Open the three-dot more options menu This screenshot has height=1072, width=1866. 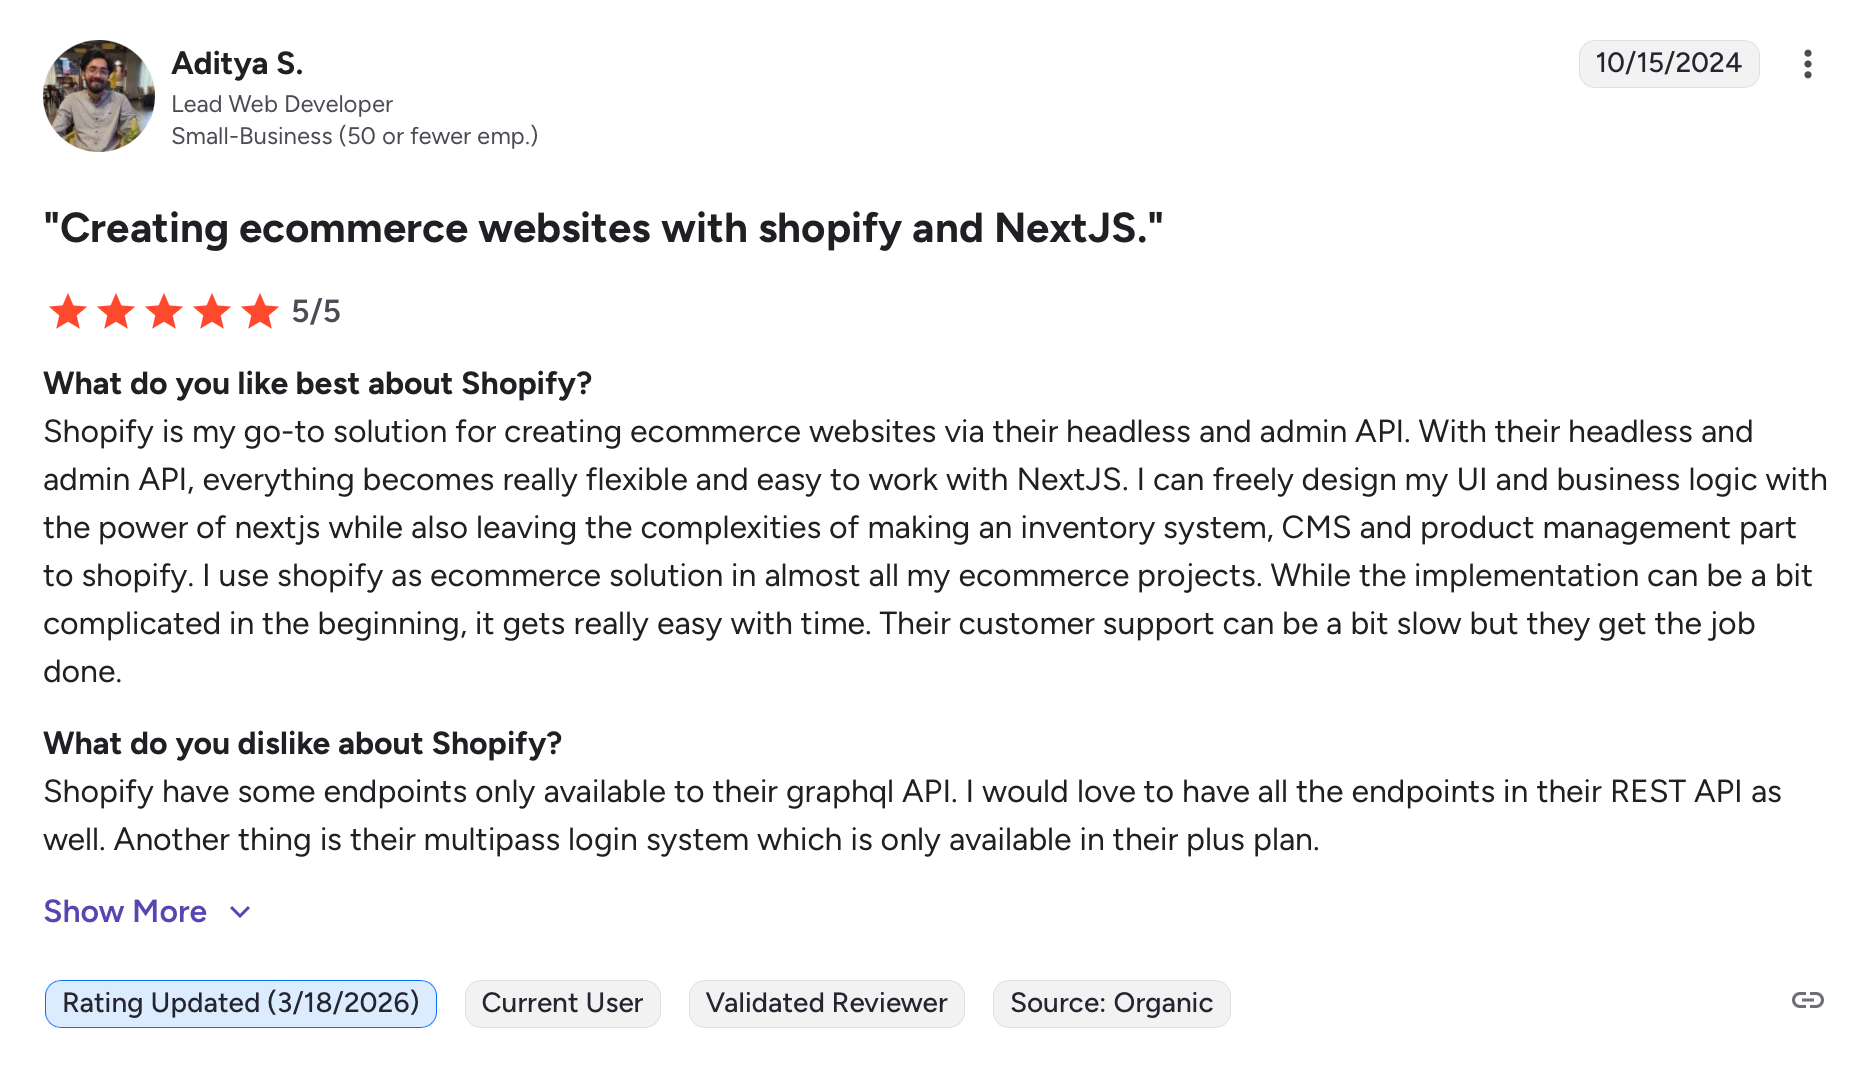1807,64
